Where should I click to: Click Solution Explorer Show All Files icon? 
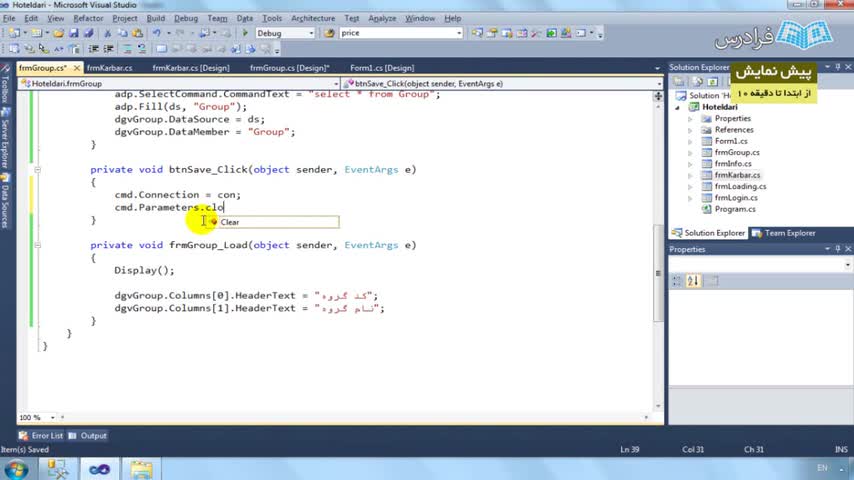click(x=697, y=82)
